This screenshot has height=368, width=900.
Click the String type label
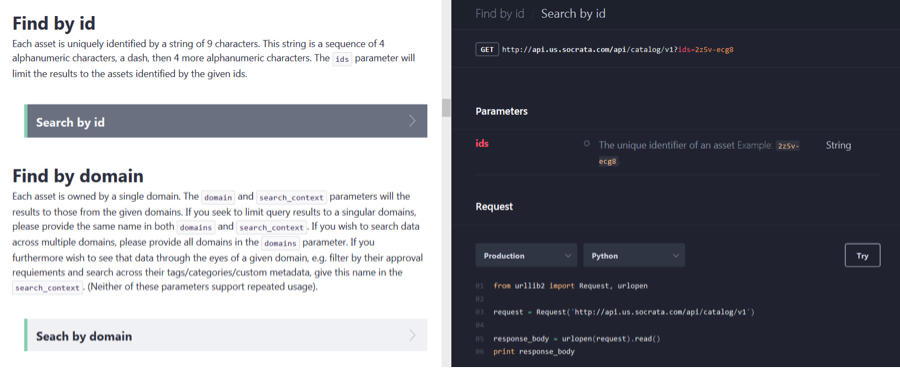(838, 145)
